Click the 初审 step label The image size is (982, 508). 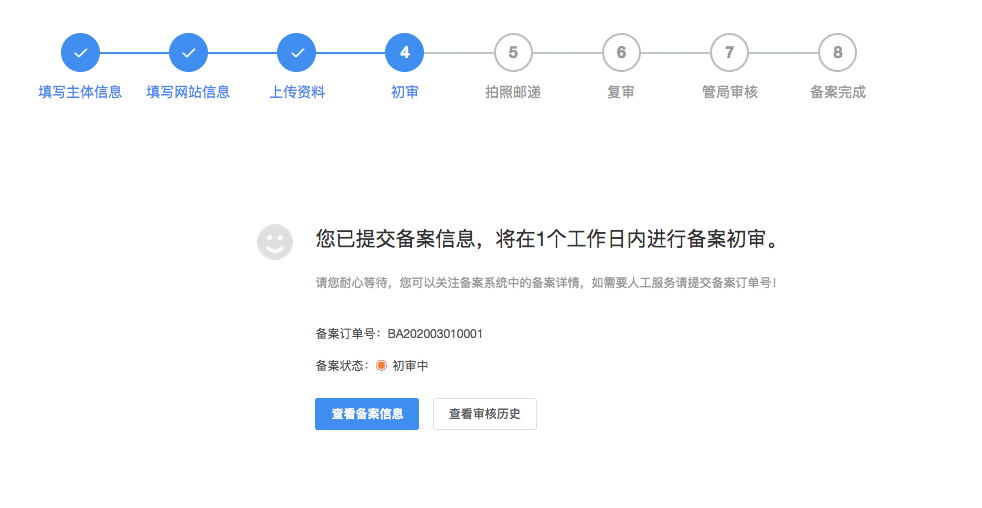click(x=404, y=92)
